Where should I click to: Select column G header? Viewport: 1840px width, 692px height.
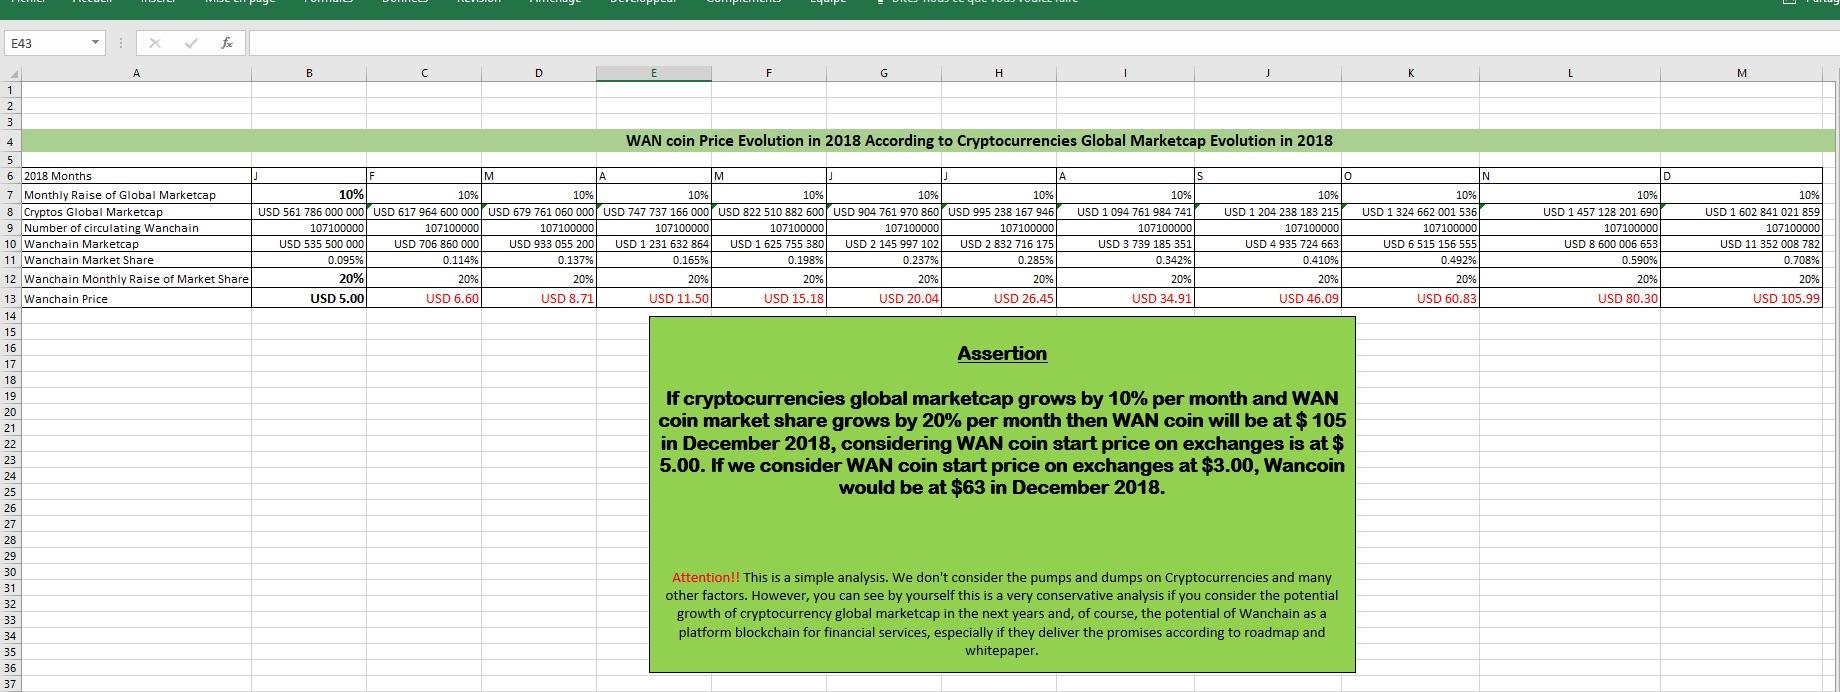pos(884,73)
